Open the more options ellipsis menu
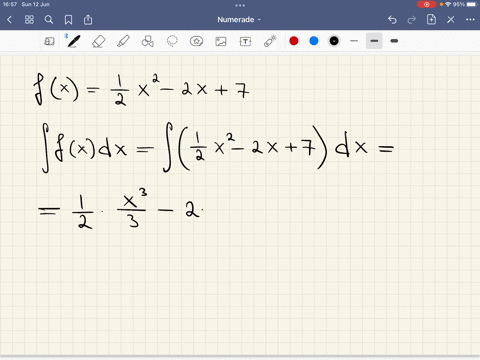The image size is (480, 360). point(470,20)
